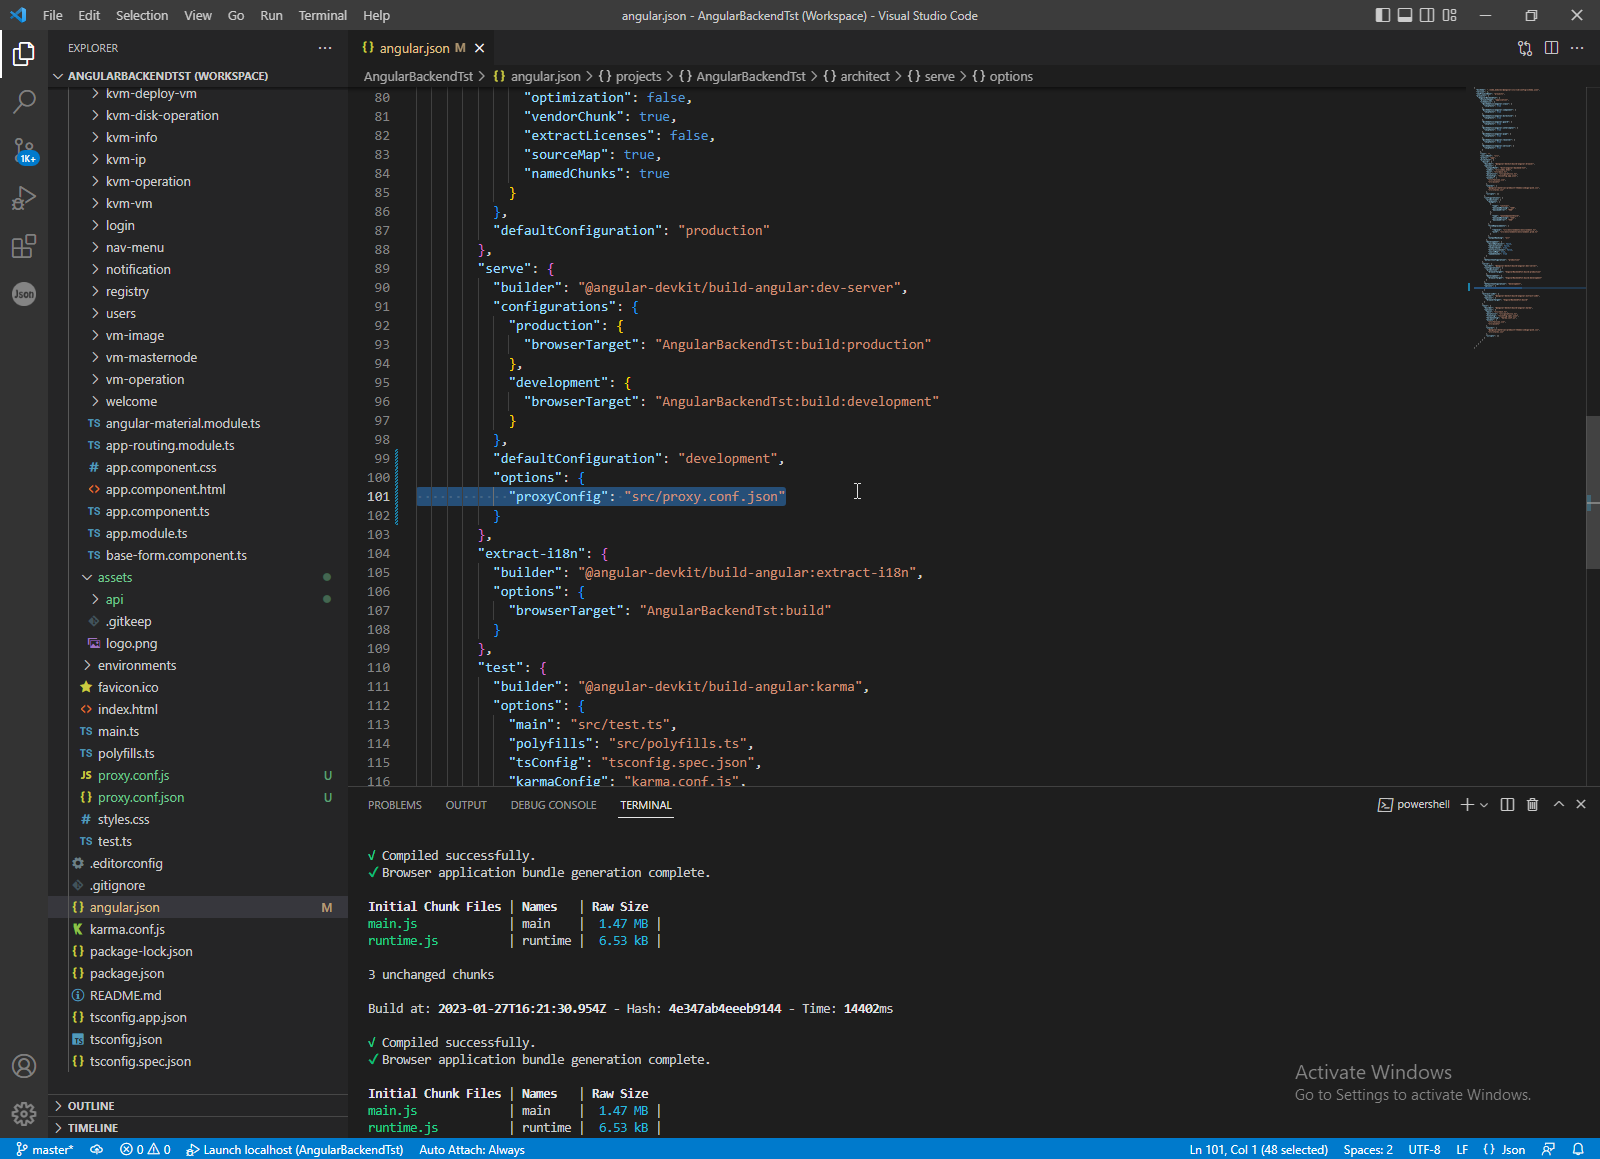Split the terminal panel
The width and height of the screenshot is (1600, 1159).
(1507, 805)
